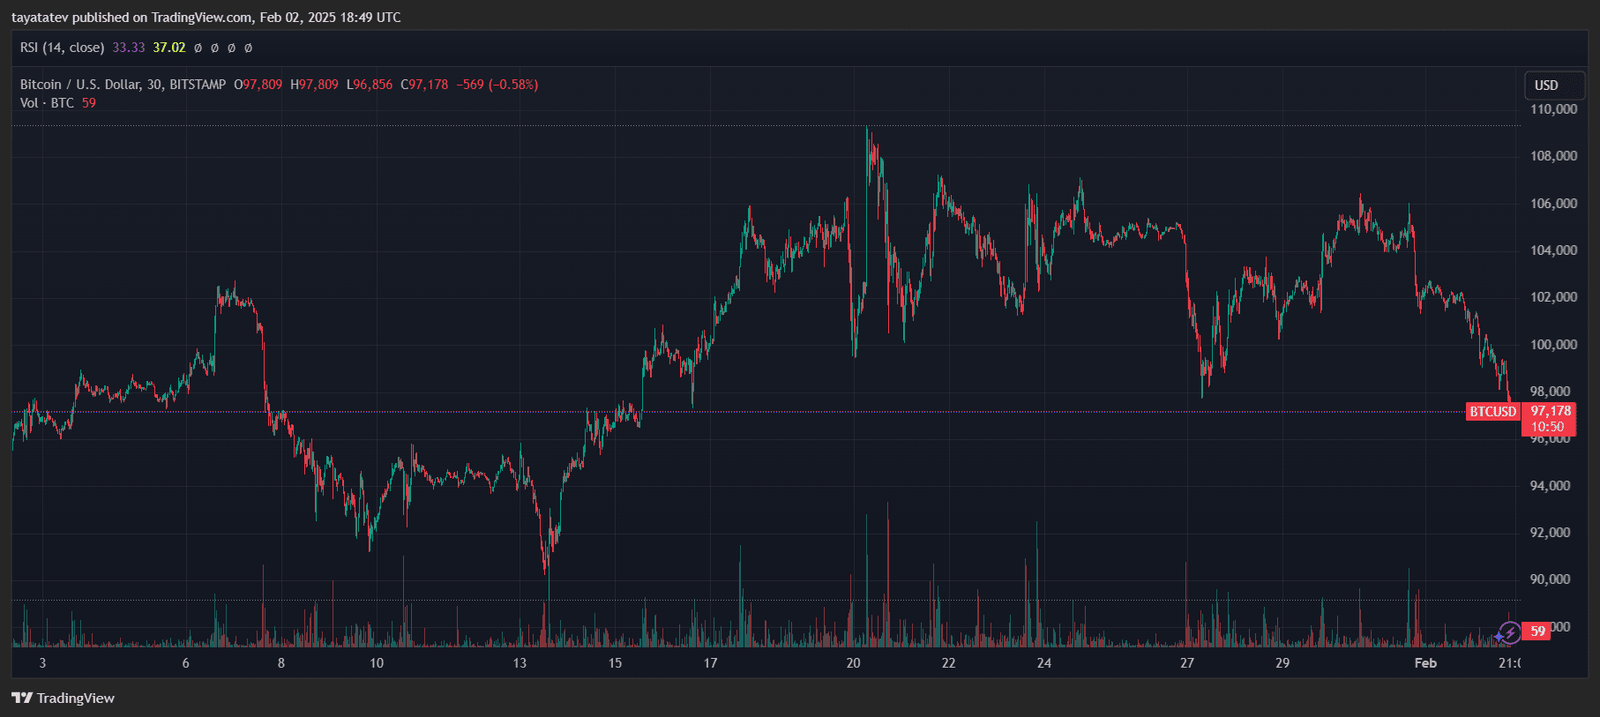Image resolution: width=1600 pixels, height=717 pixels.
Task: Click the date label 13 on time axis
Action: click(x=520, y=663)
